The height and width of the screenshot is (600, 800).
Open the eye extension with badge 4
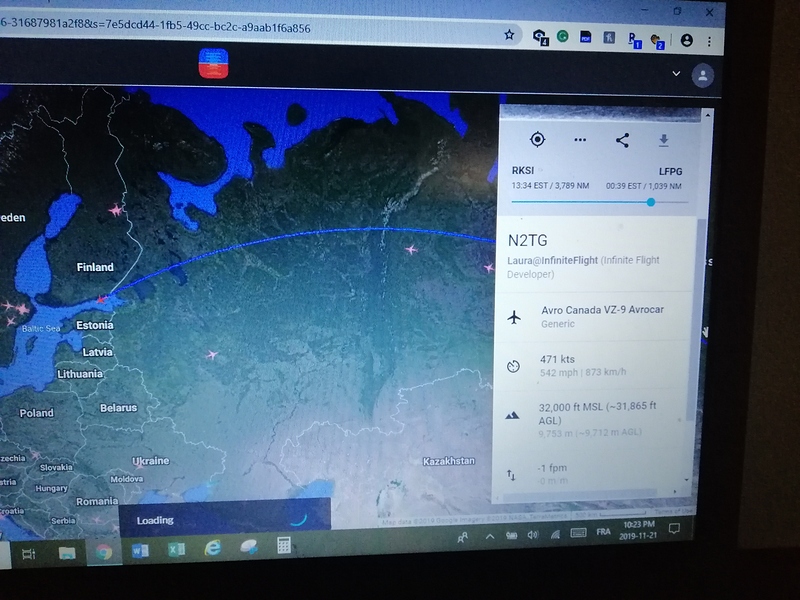(540, 37)
